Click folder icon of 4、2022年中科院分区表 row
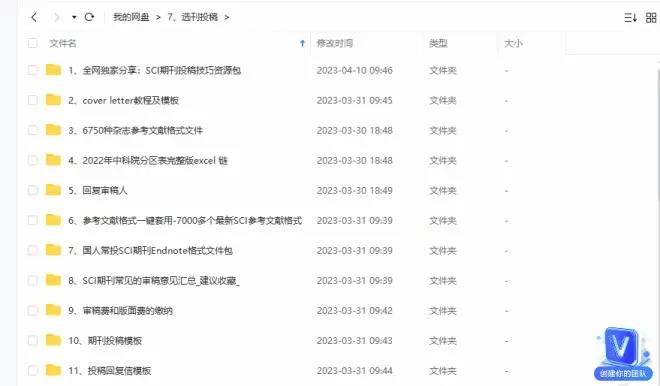Viewport: 660px width, 386px height. [53, 160]
